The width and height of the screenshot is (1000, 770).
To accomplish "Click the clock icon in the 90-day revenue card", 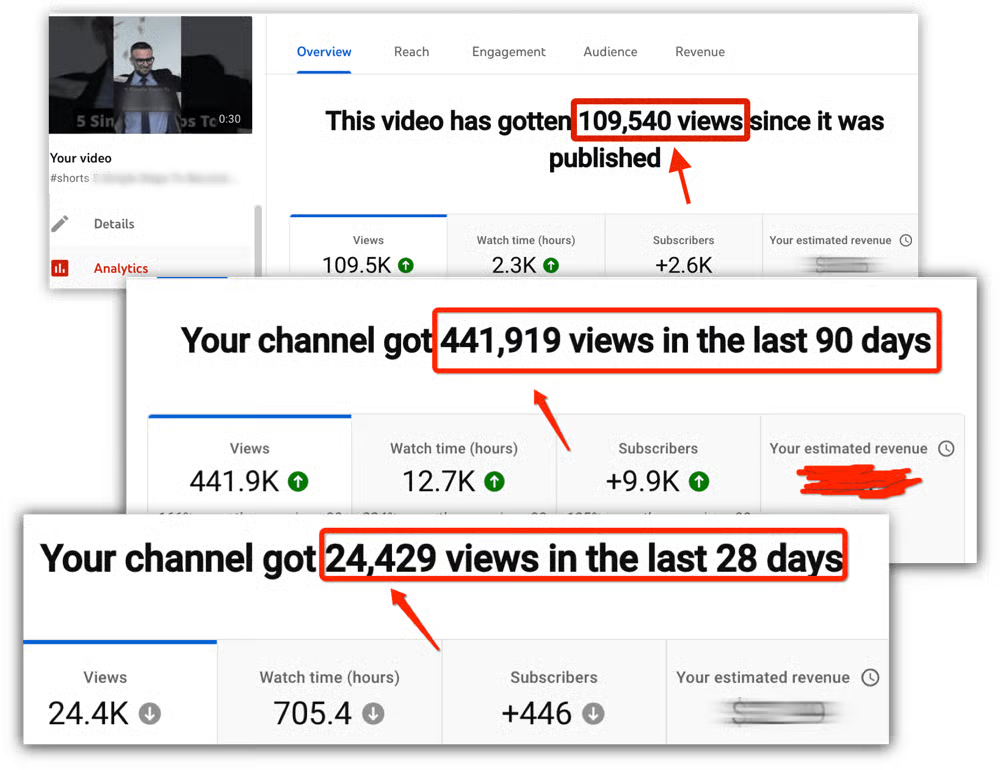I will [945, 449].
